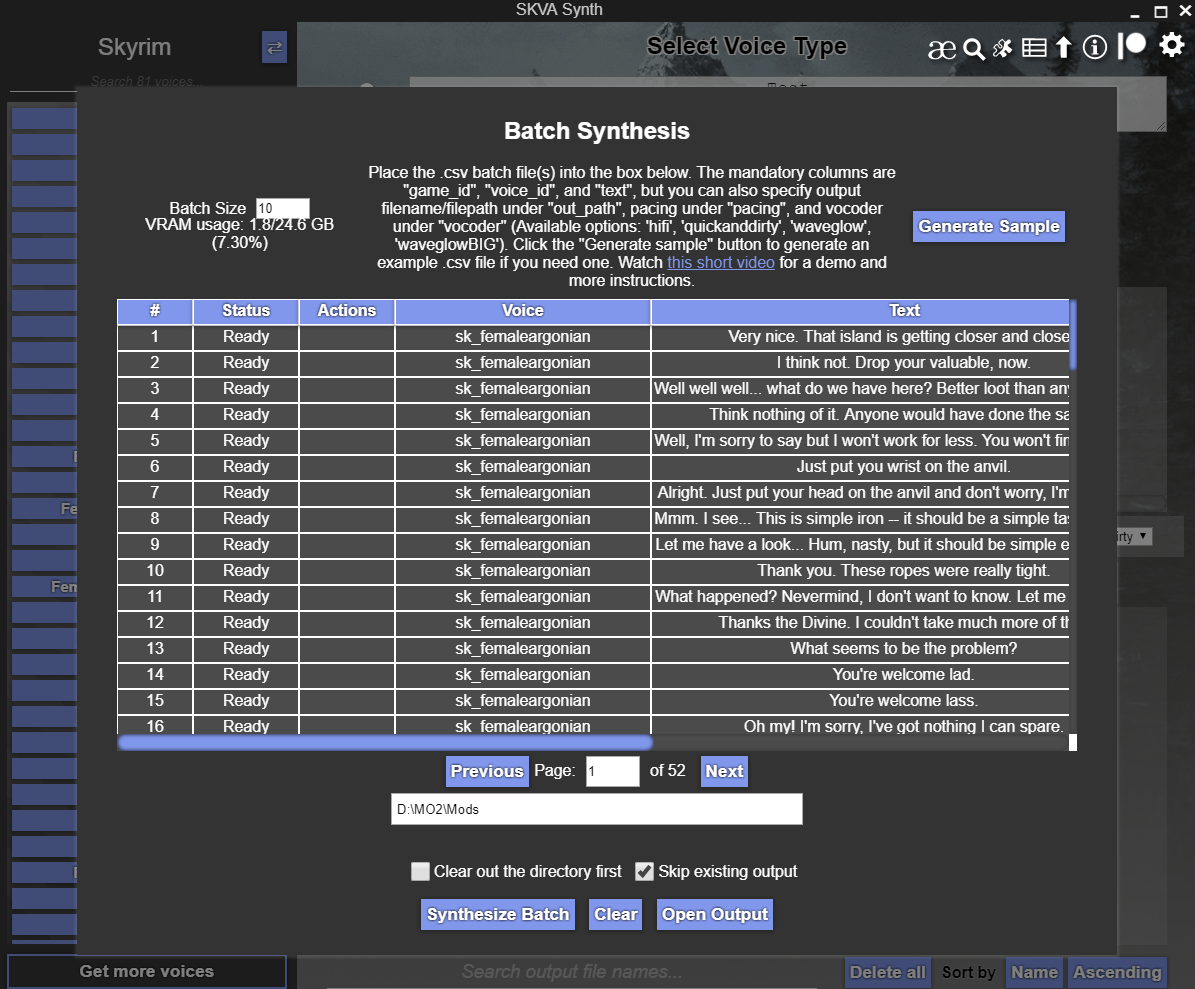1195x989 pixels.
Task: Click row 9 text 'Let me have a look... Hum, nasty'
Action: 861,545
